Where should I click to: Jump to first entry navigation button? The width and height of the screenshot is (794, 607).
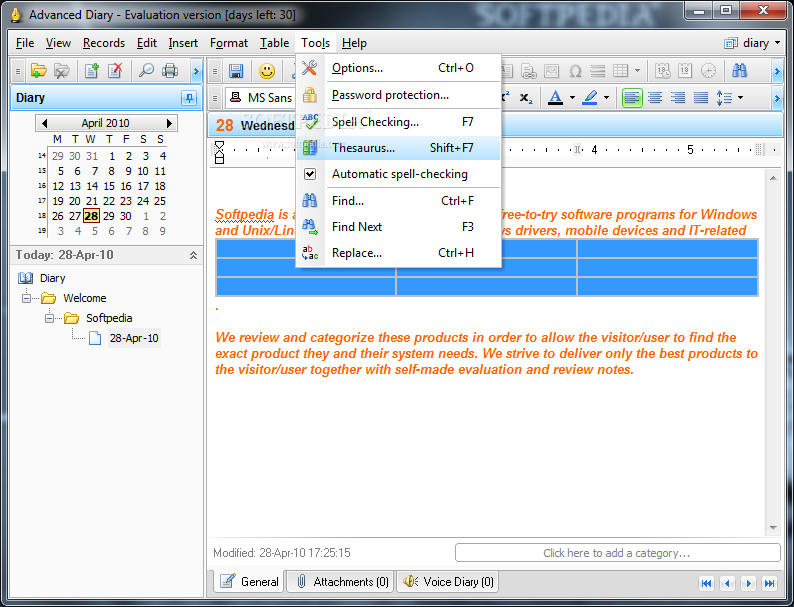(706, 583)
